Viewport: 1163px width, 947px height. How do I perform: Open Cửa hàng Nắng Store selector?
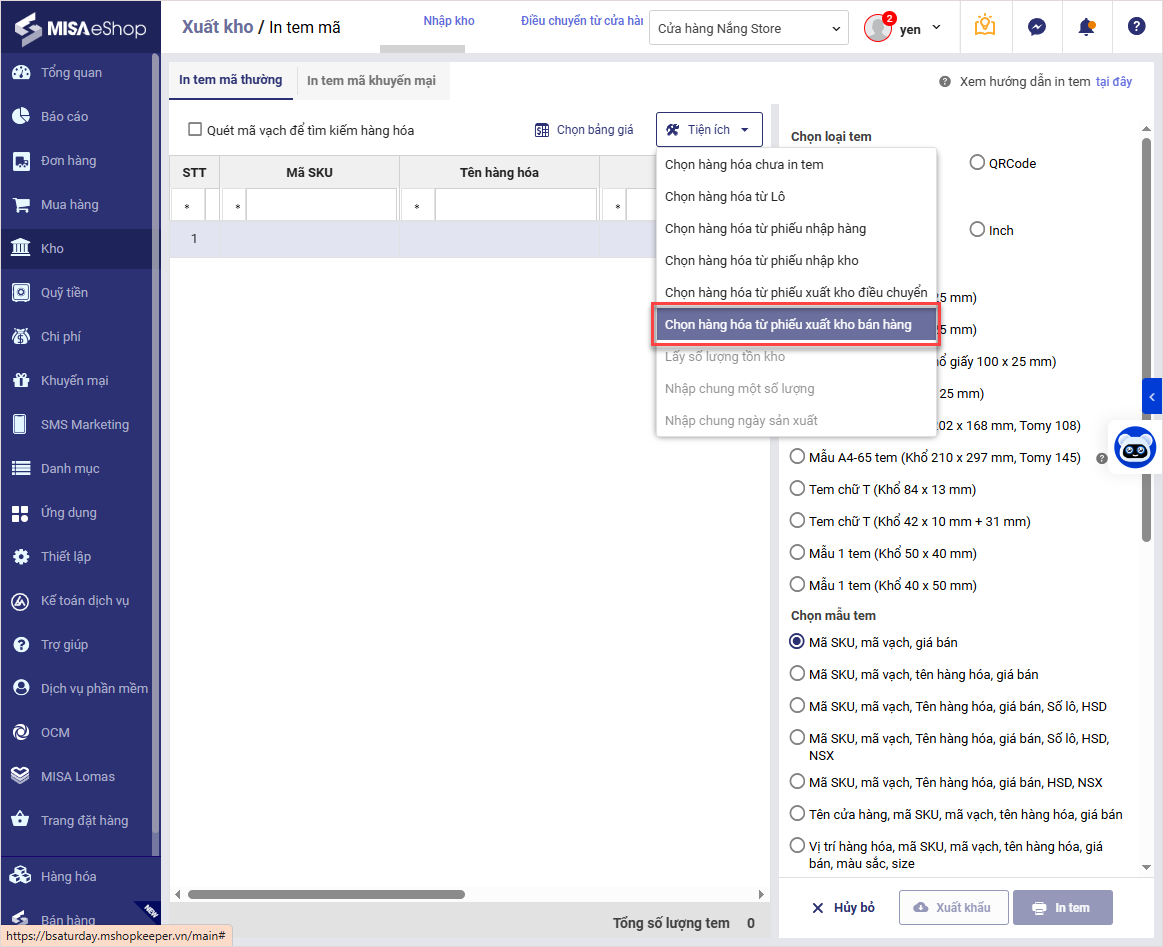pos(748,28)
